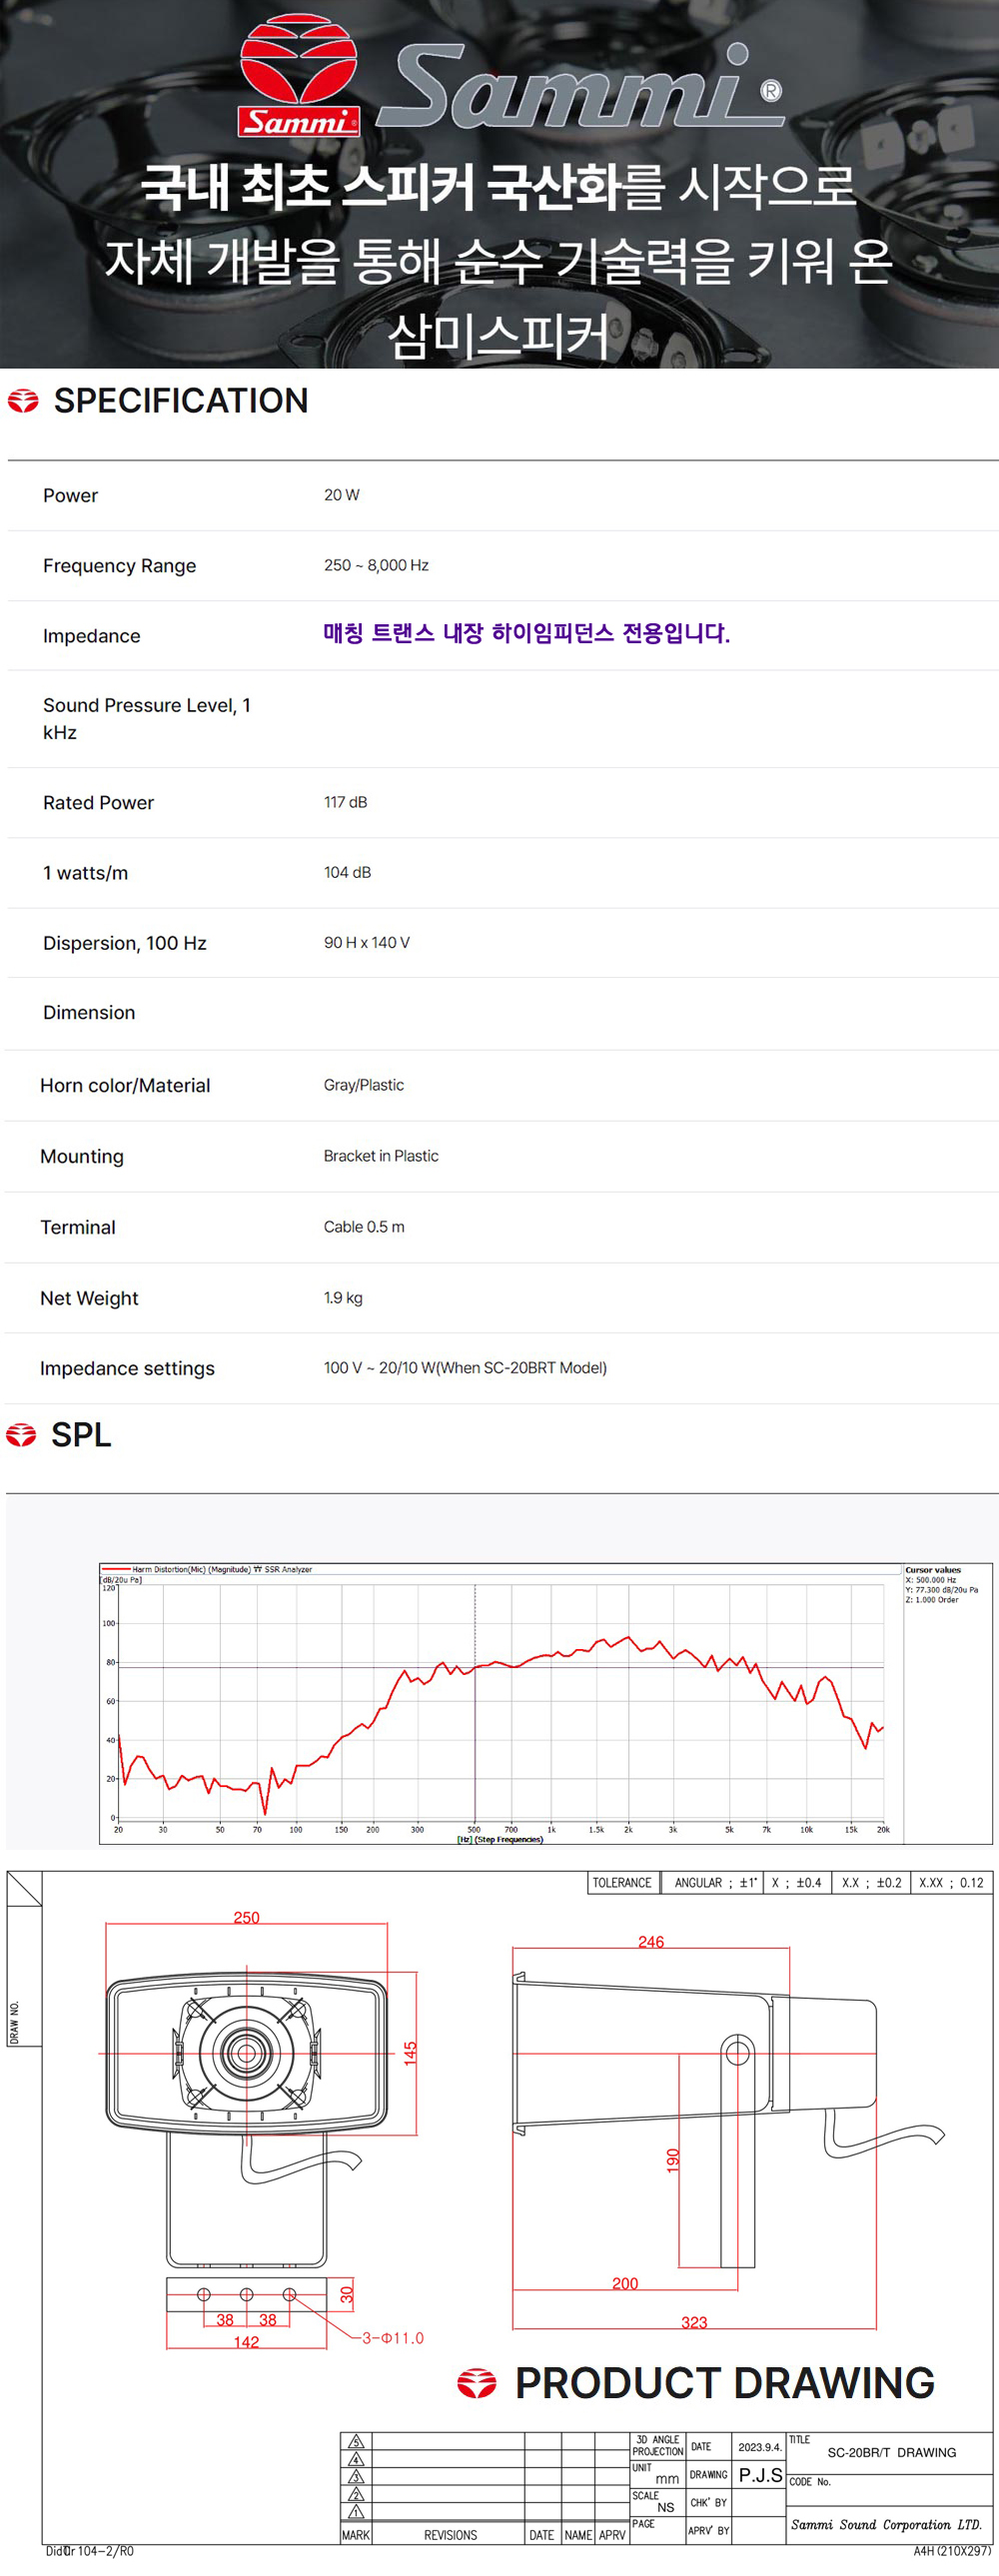Click the red Sammi logo badge at top
The height and width of the screenshot is (2576, 999).
coord(298,75)
